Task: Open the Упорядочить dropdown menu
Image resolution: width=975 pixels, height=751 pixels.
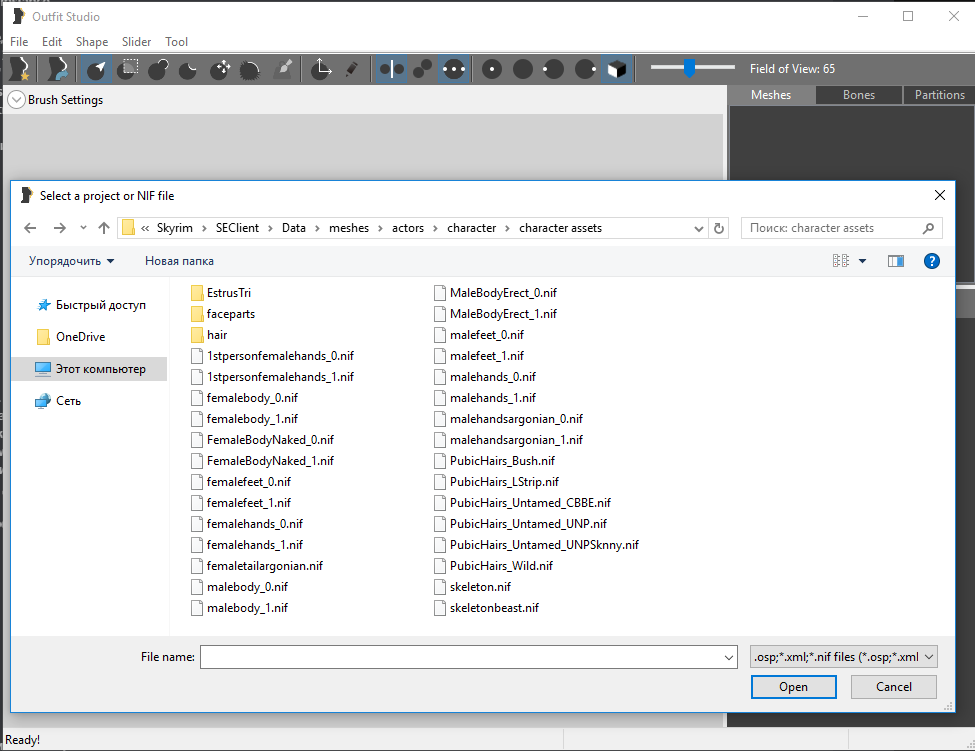Action: click(x=71, y=261)
